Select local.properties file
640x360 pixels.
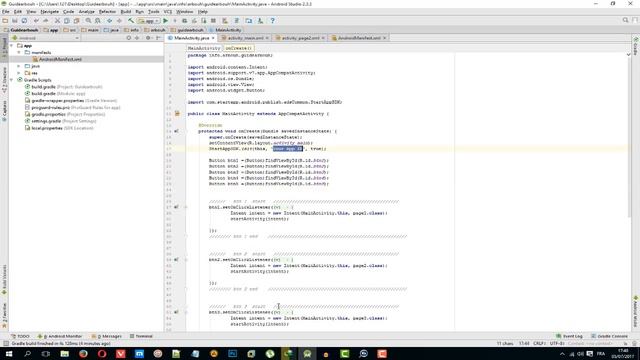pyautogui.click(x=59, y=128)
